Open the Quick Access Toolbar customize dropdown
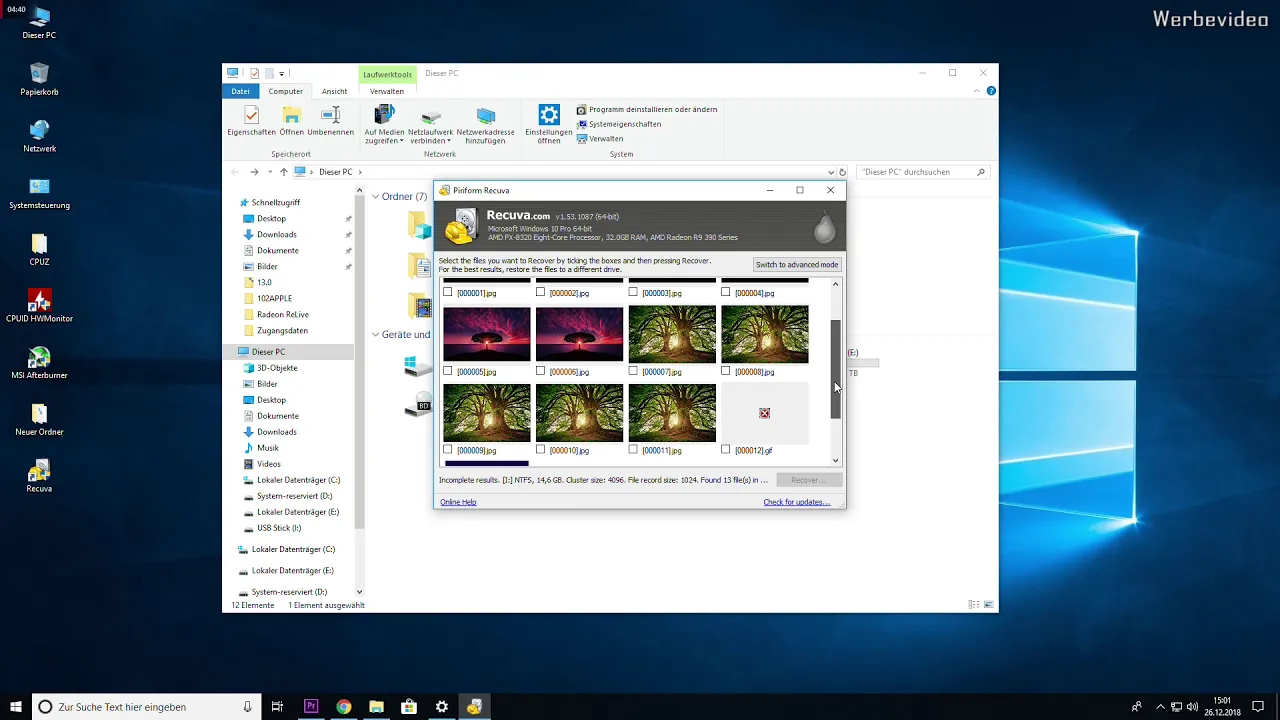Image resolution: width=1280 pixels, height=720 pixels. point(282,73)
